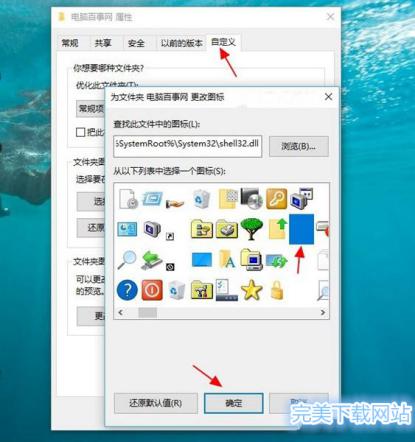415x442 pixels.
Task: Click the icon list scrollbar thumb
Action: coord(147,312)
